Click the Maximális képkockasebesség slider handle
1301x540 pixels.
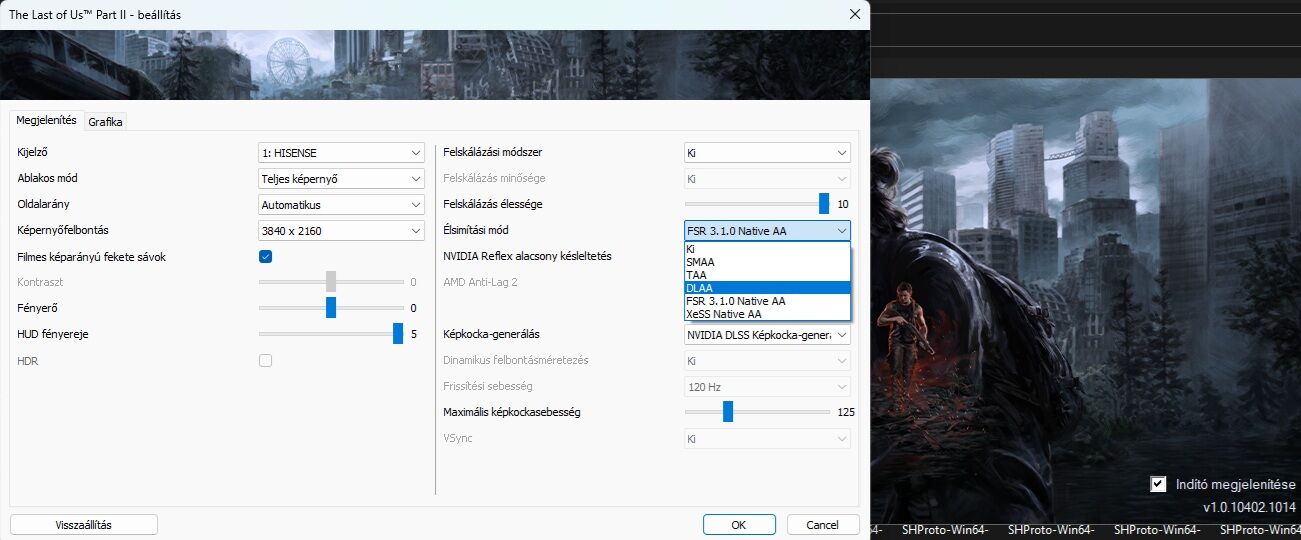pos(728,412)
